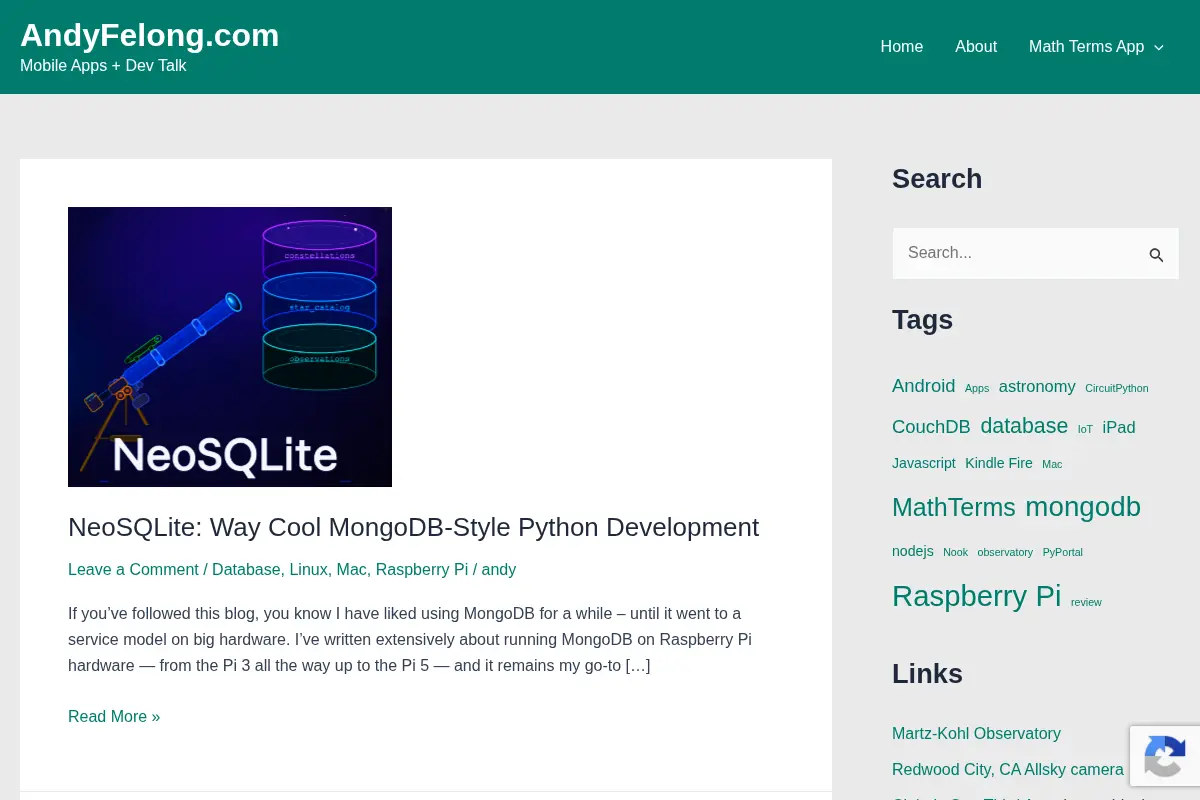Go to the AndyFelong.com site title
The width and height of the screenshot is (1200, 800).
(x=150, y=35)
